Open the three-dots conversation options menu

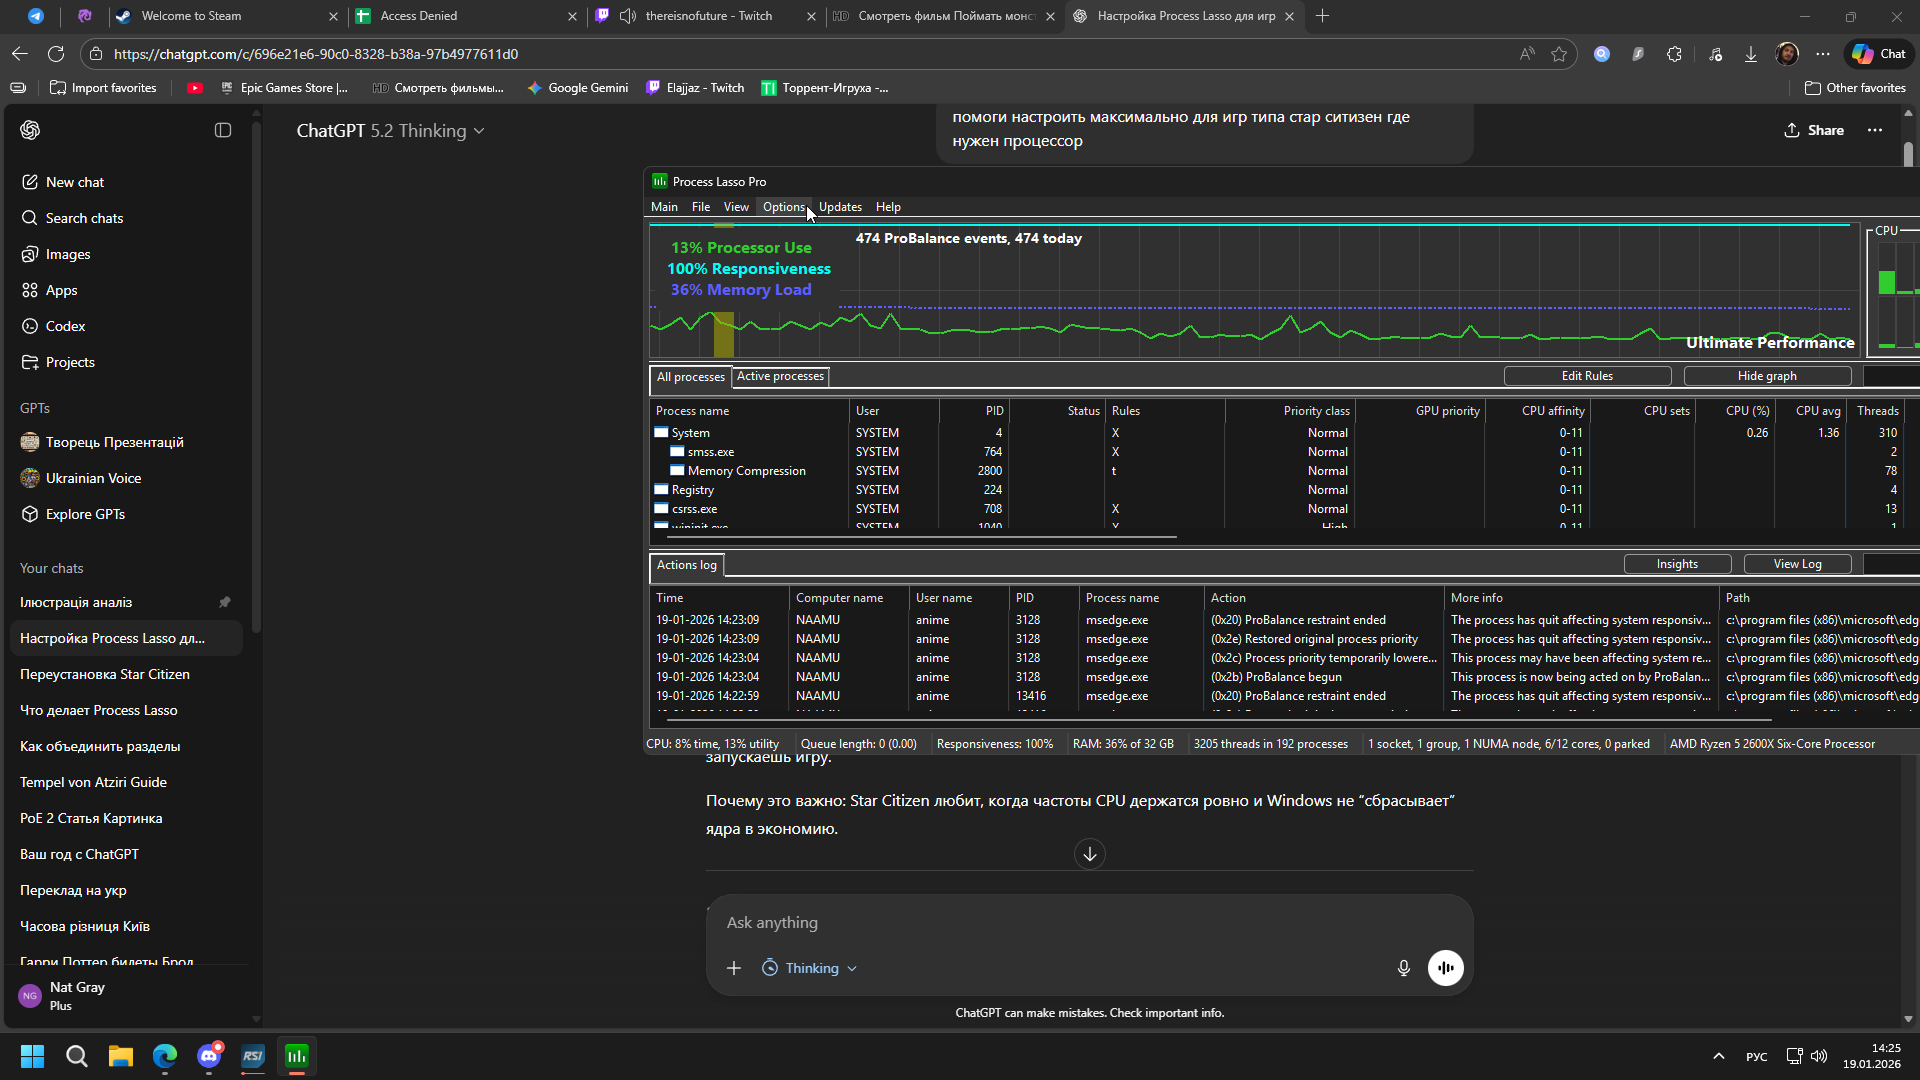[x=1874, y=130]
